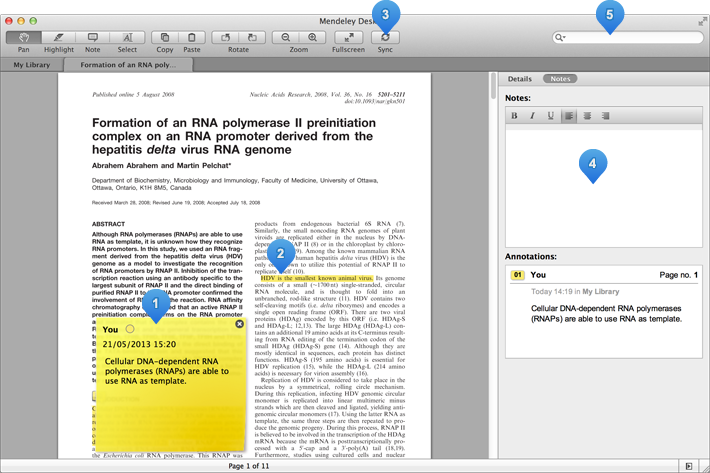Click the paper title heading
Image resolution: width=710 pixels, height=473 pixels.
(234, 136)
